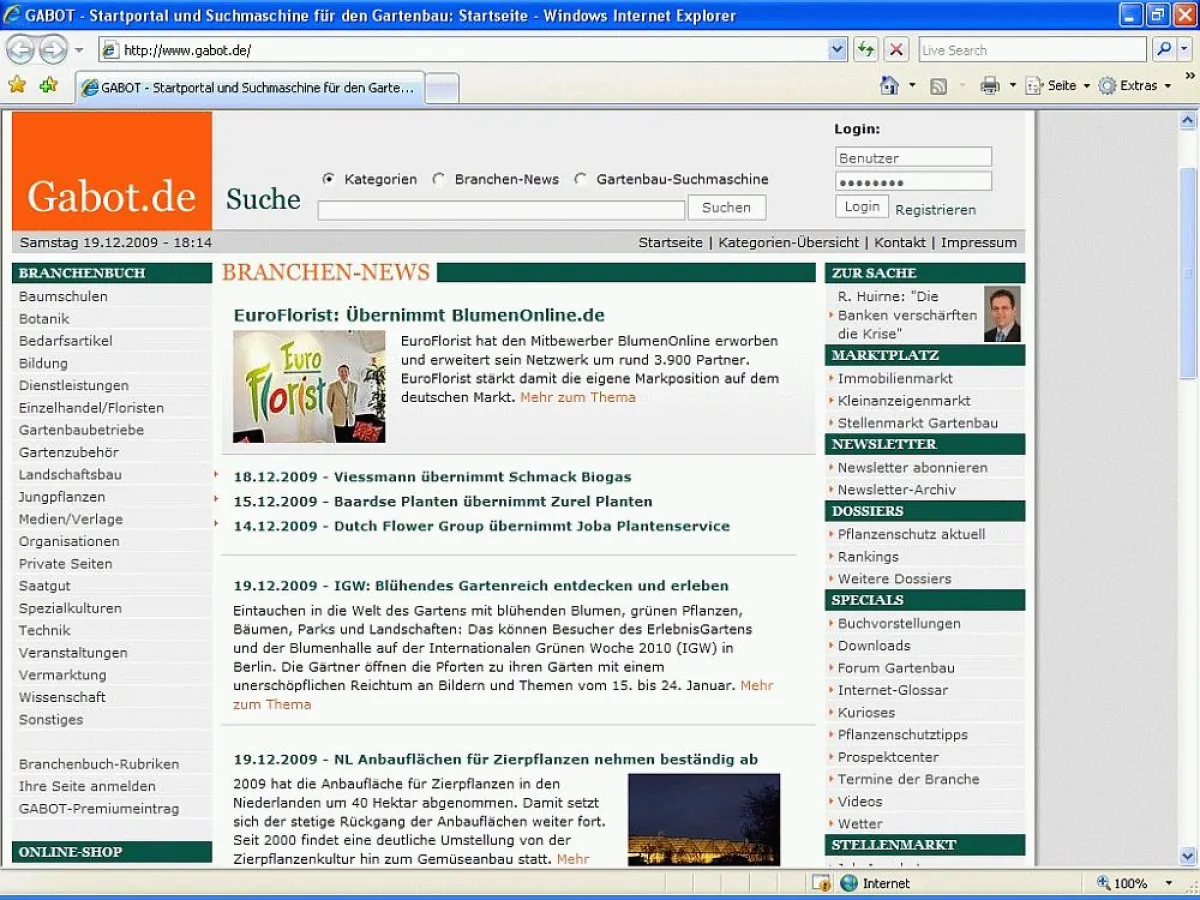Select the Branchen-News radio option
The height and width of the screenshot is (900, 1200).
point(439,180)
